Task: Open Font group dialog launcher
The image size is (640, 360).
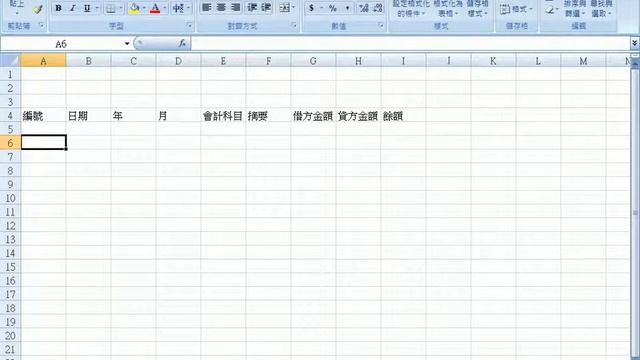Action: (189, 25)
